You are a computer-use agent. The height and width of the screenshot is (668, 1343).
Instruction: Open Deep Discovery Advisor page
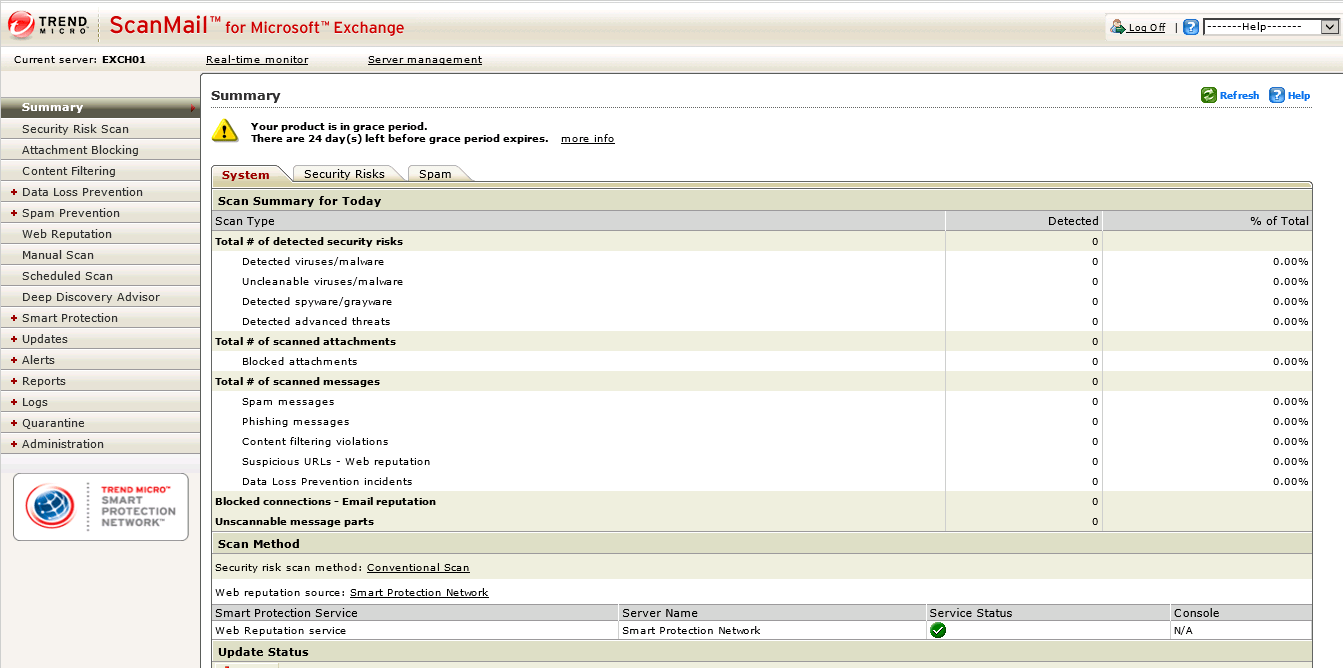(x=100, y=297)
